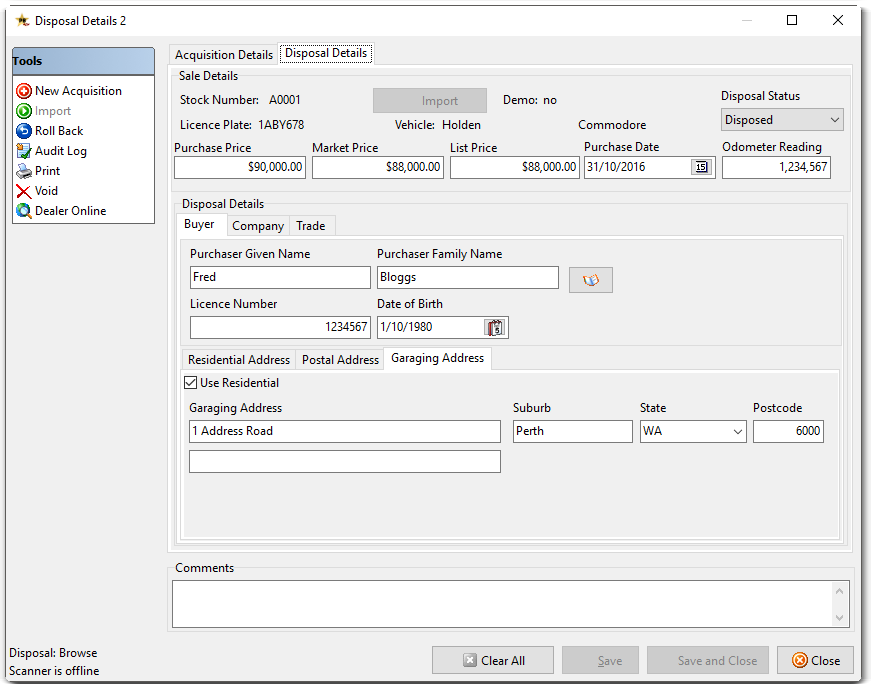Open Dealer Online search icon
Image resolution: width=871 pixels, height=691 pixels.
tap(24, 211)
